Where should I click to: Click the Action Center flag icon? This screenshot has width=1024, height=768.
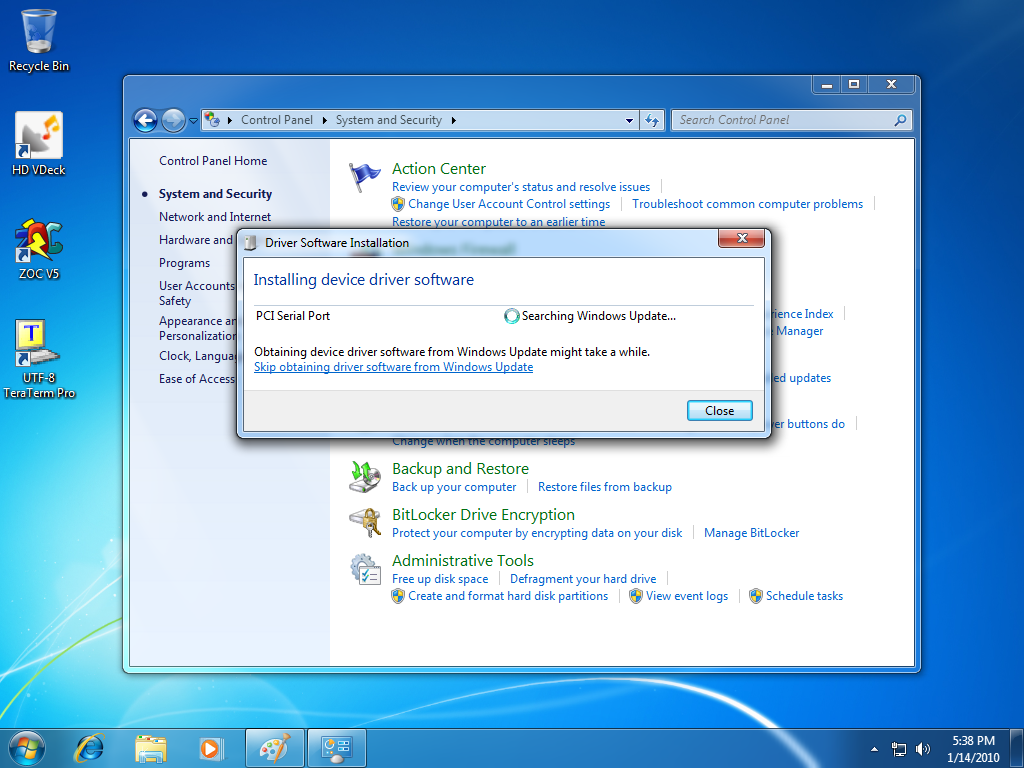[x=365, y=176]
